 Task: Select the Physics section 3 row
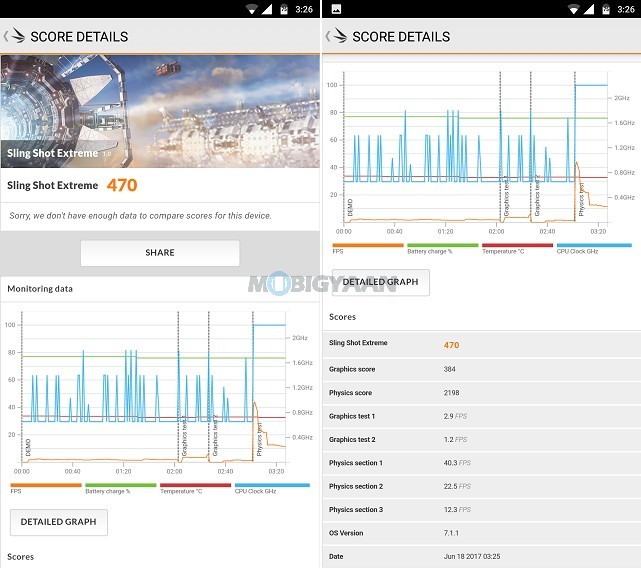point(482,510)
